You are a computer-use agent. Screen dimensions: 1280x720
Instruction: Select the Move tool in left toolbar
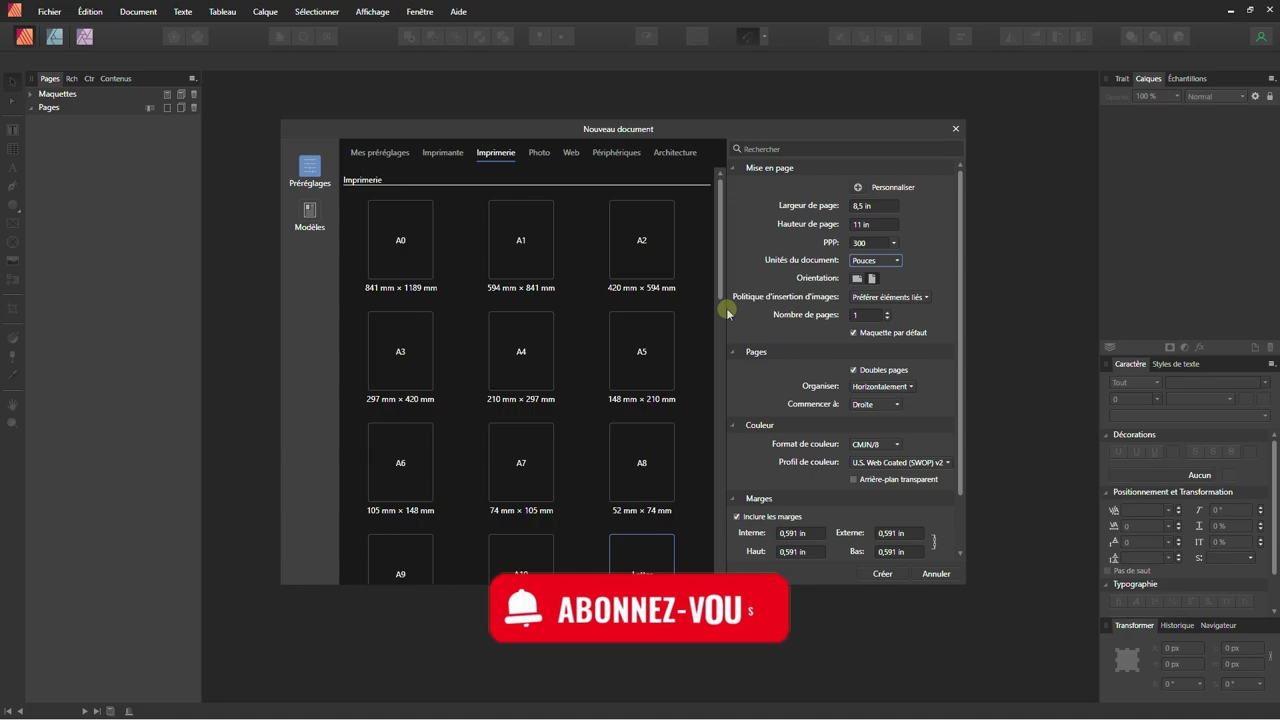13,82
